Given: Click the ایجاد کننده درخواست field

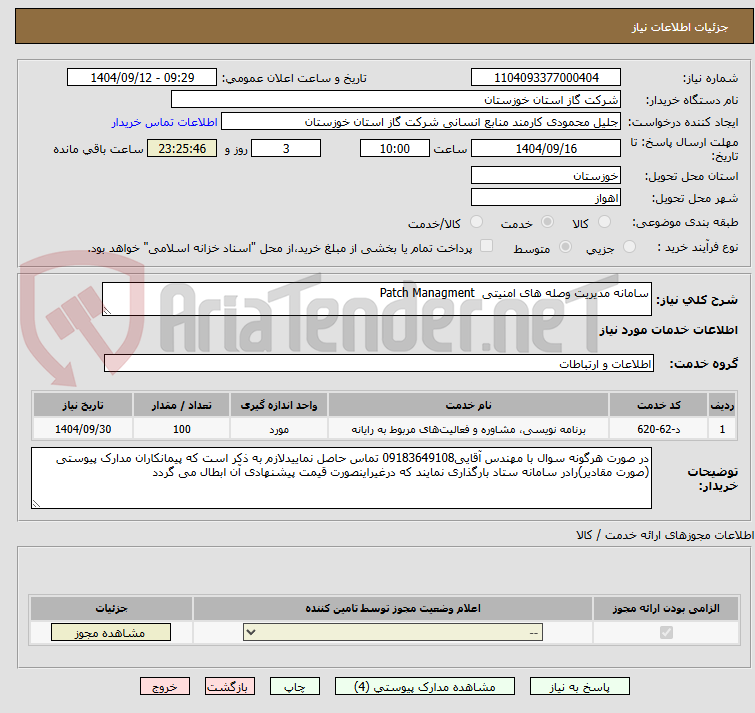Looking at the screenshot, I should click(421, 122).
